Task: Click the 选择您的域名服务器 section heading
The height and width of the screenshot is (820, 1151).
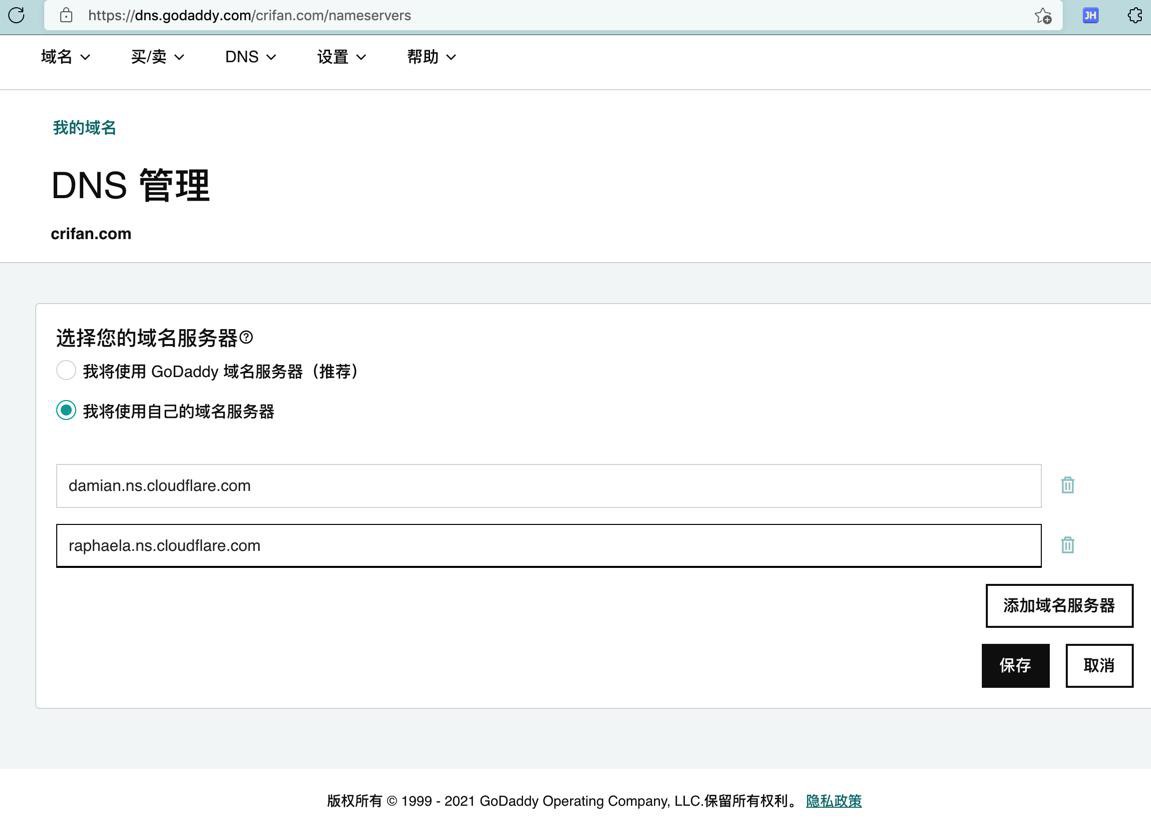Action: tap(147, 338)
